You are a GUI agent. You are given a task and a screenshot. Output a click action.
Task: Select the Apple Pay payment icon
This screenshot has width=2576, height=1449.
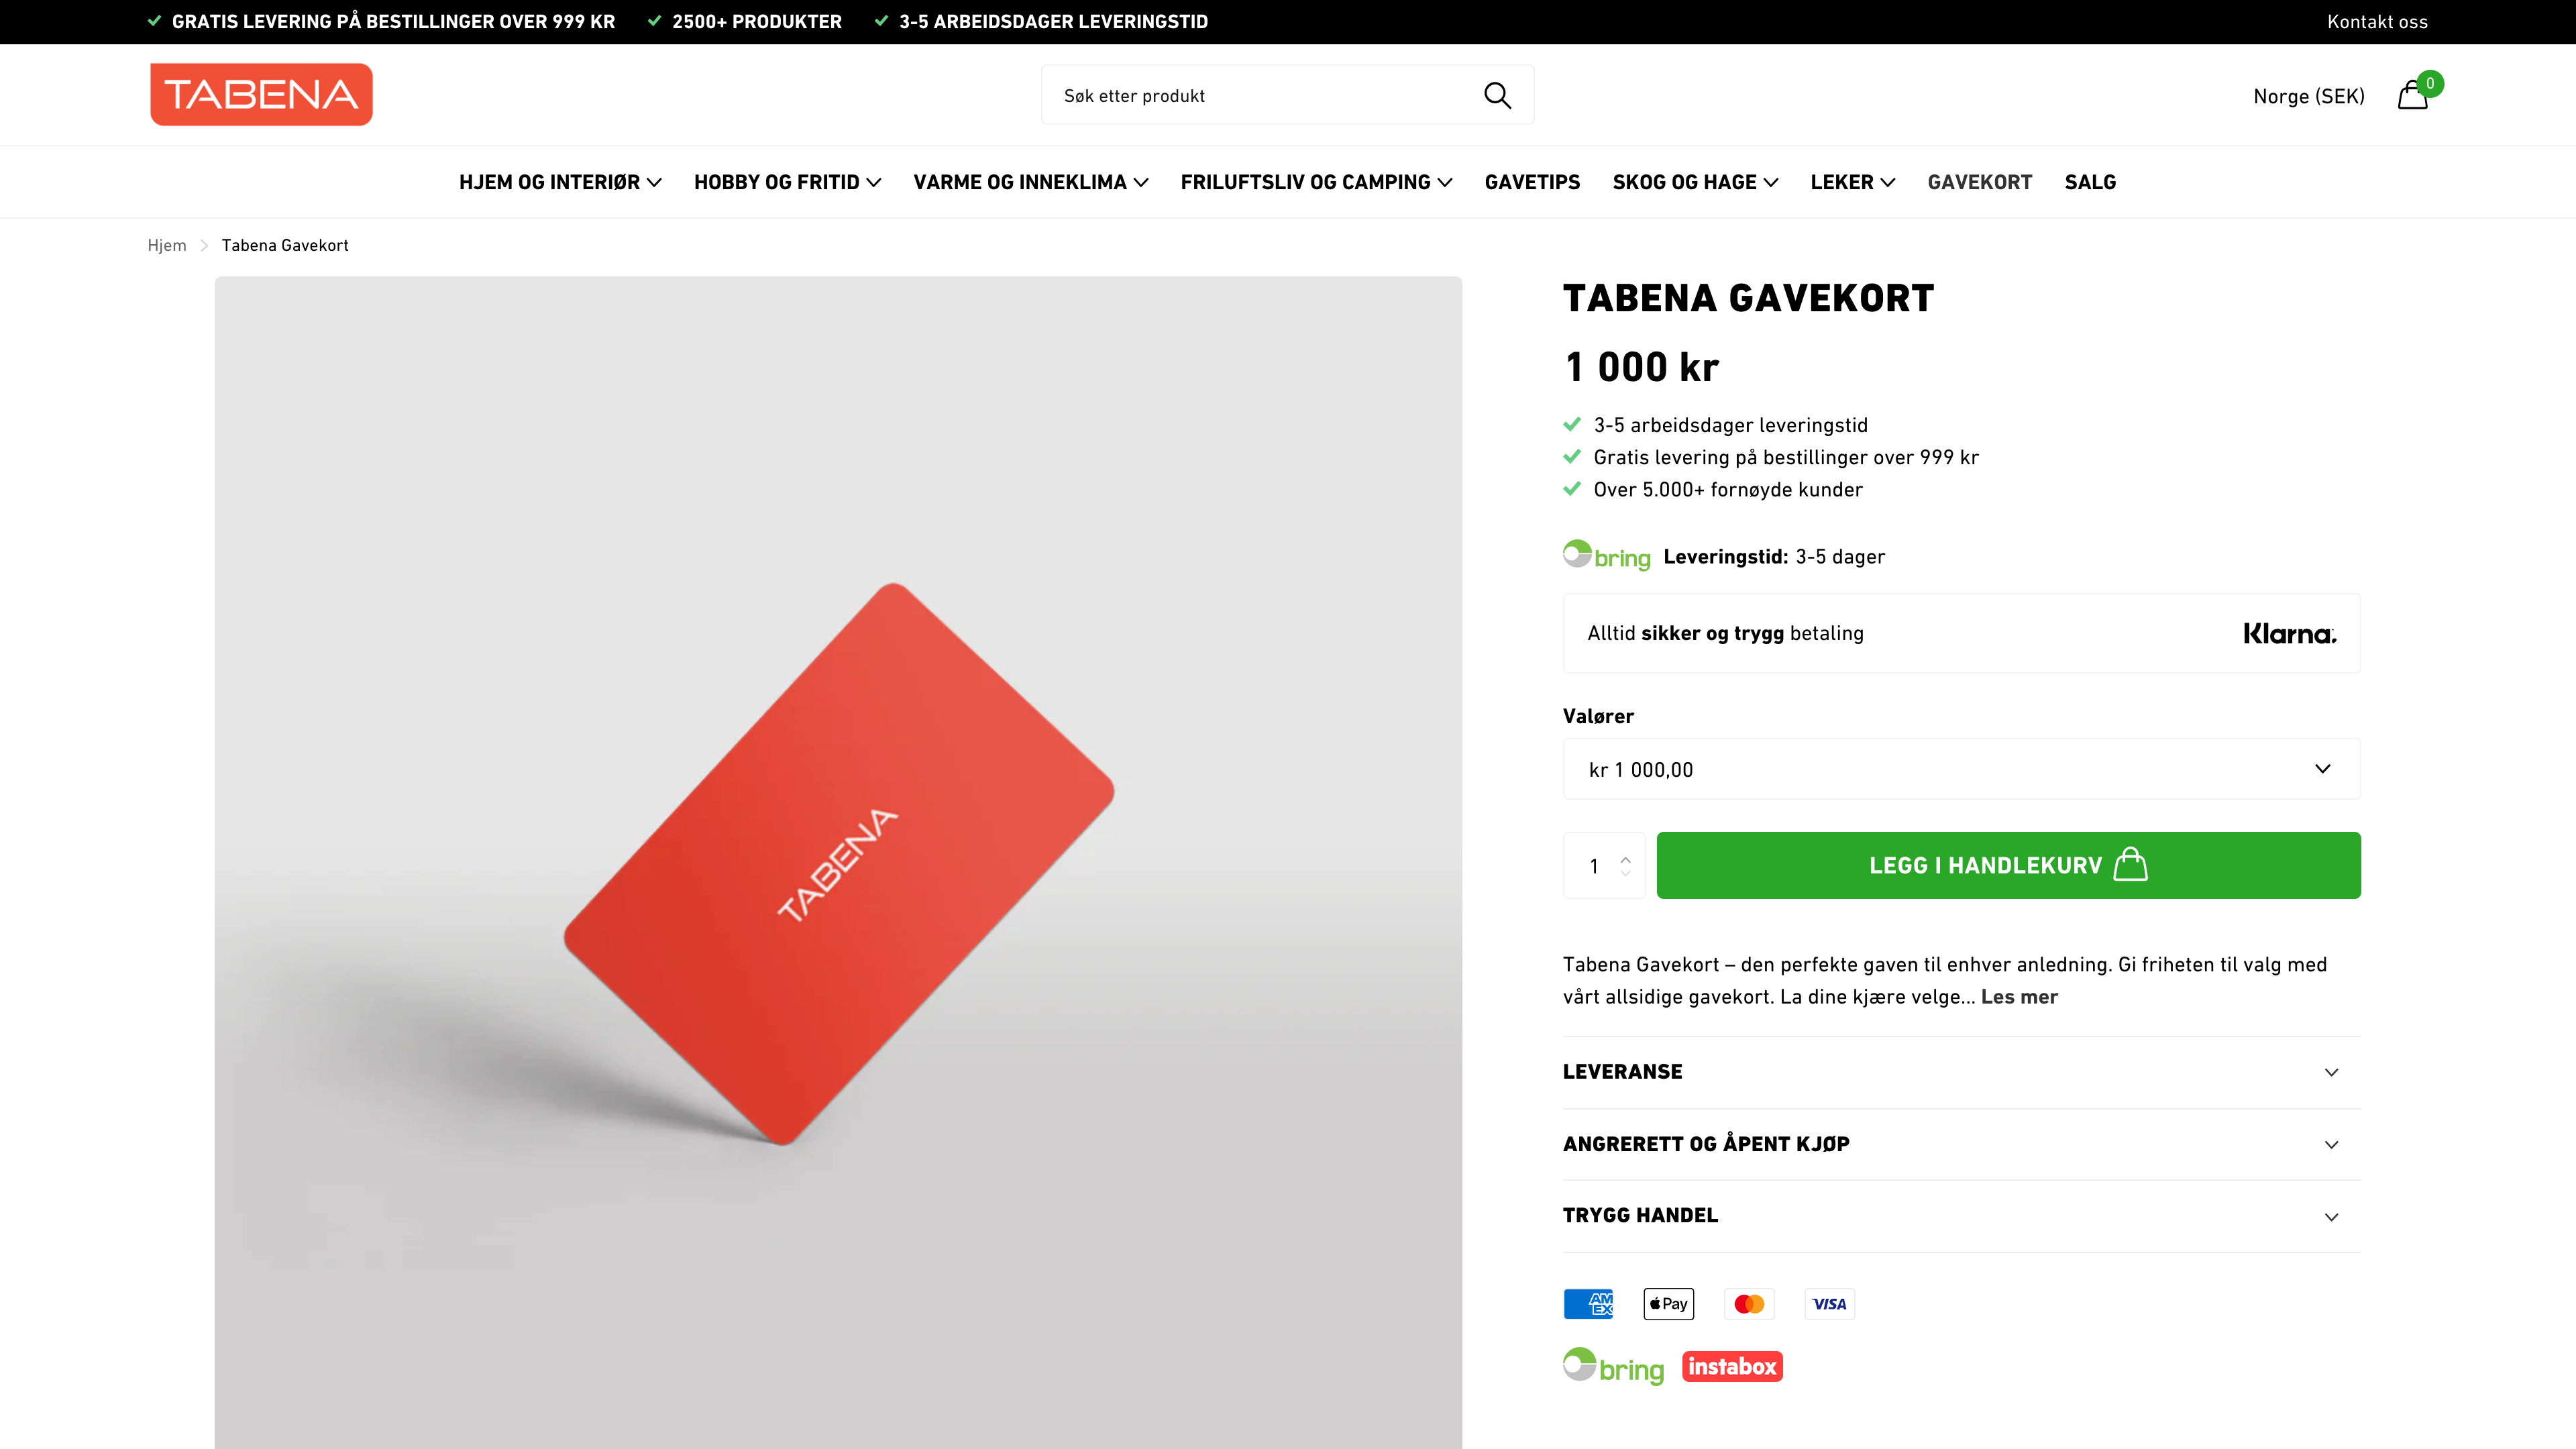[1668, 1303]
